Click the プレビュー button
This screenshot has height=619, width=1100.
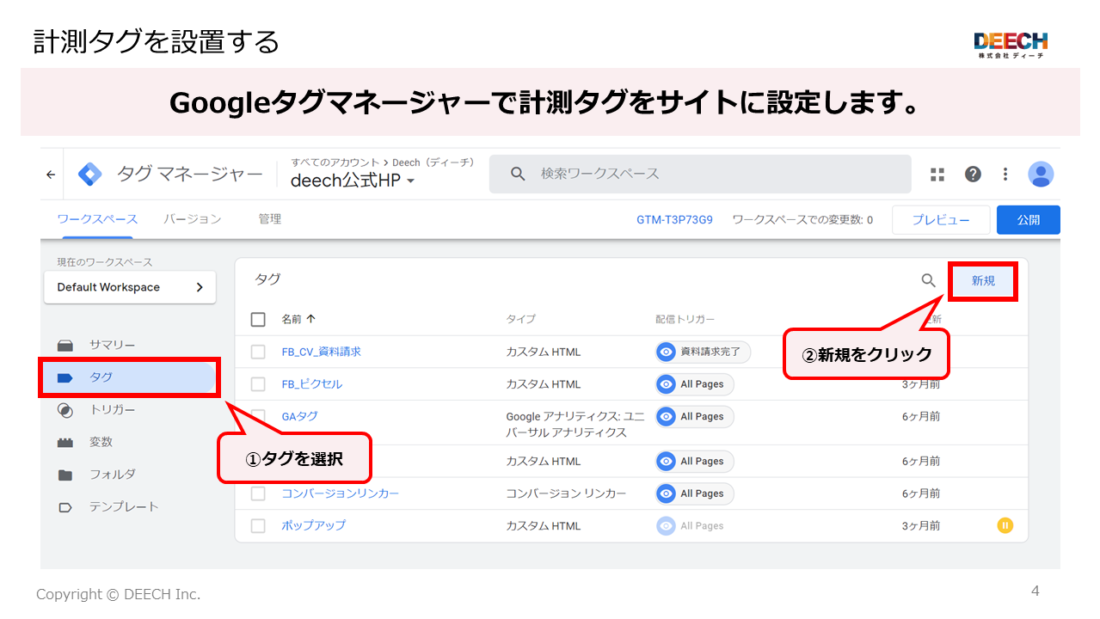pyautogui.click(x=940, y=219)
